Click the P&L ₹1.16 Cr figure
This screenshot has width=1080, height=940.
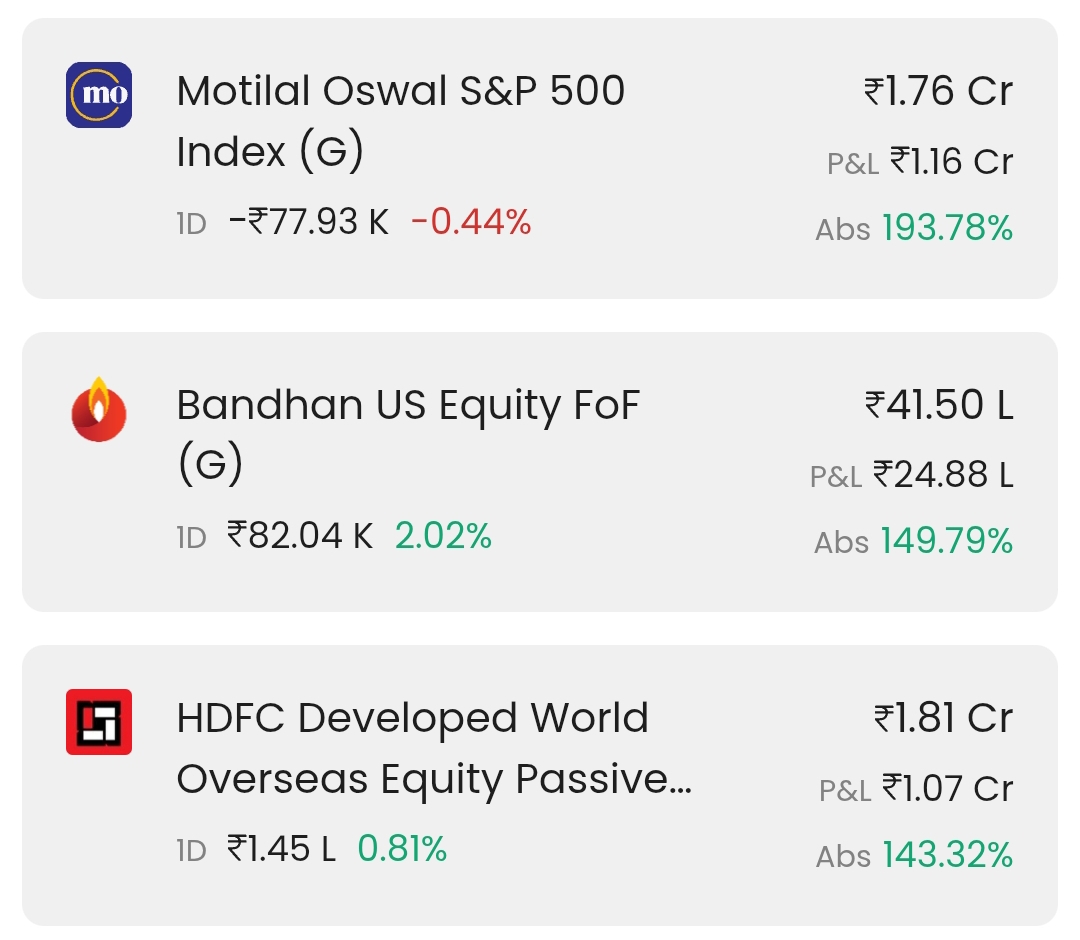point(920,162)
